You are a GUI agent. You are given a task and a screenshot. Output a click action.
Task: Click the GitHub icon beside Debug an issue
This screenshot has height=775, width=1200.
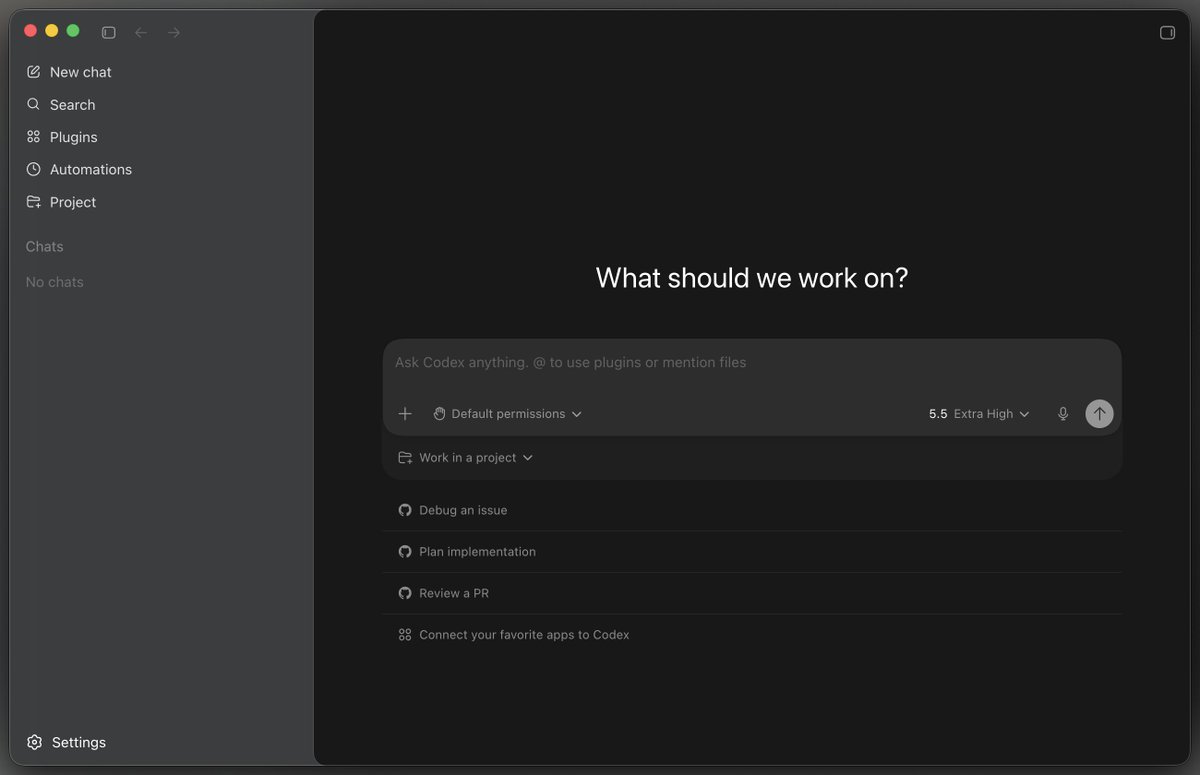coord(405,510)
